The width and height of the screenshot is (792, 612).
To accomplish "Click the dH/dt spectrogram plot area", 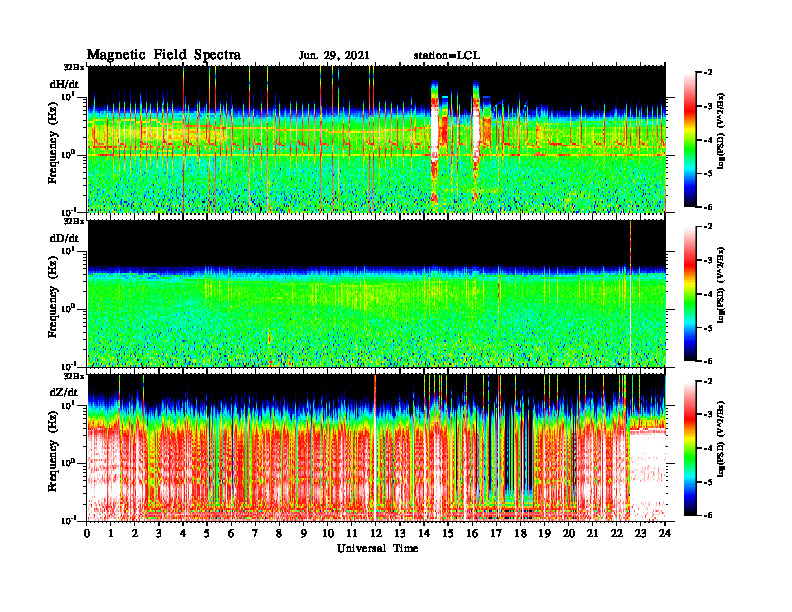I will (x=376, y=139).
